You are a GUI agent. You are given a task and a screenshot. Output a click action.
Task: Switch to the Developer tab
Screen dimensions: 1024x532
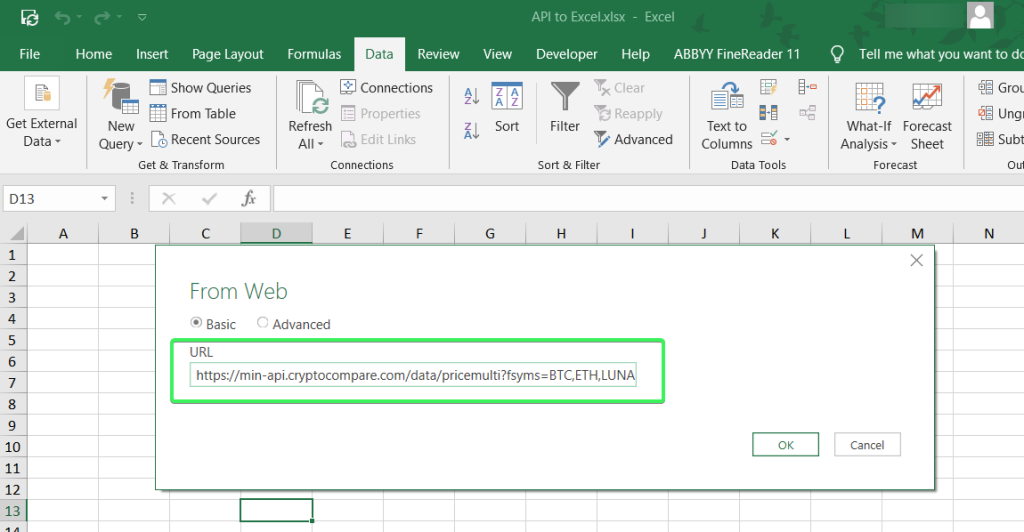tap(567, 54)
